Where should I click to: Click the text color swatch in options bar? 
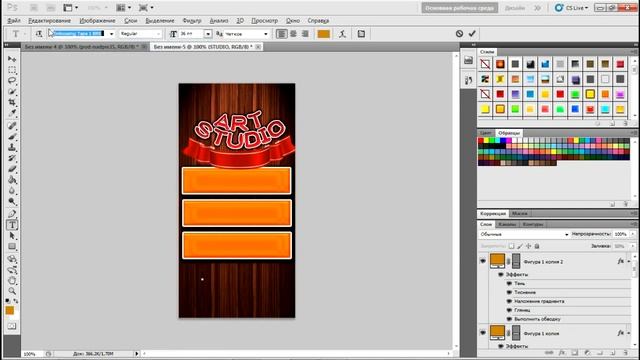click(324, 34)
